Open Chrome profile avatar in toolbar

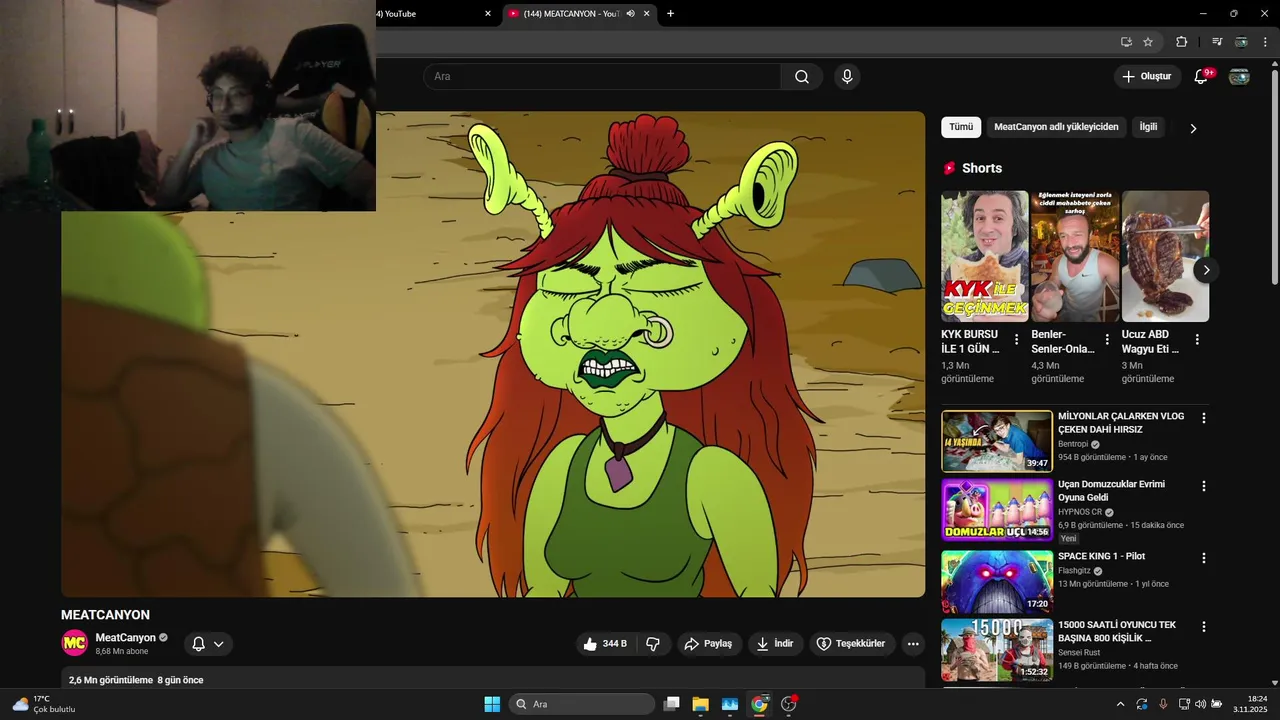[1241, 42]
